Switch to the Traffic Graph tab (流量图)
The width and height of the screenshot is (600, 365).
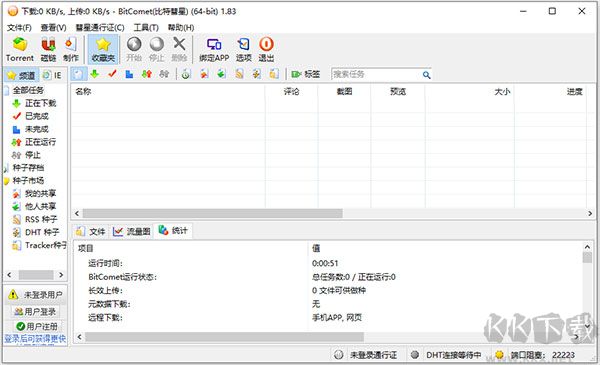[x=132, y=231]
